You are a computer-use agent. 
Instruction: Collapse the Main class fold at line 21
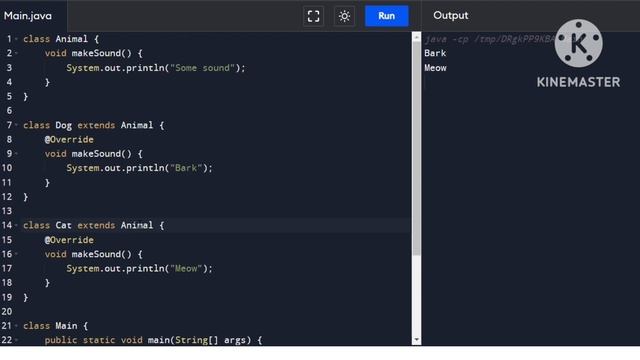click(17, 326)
